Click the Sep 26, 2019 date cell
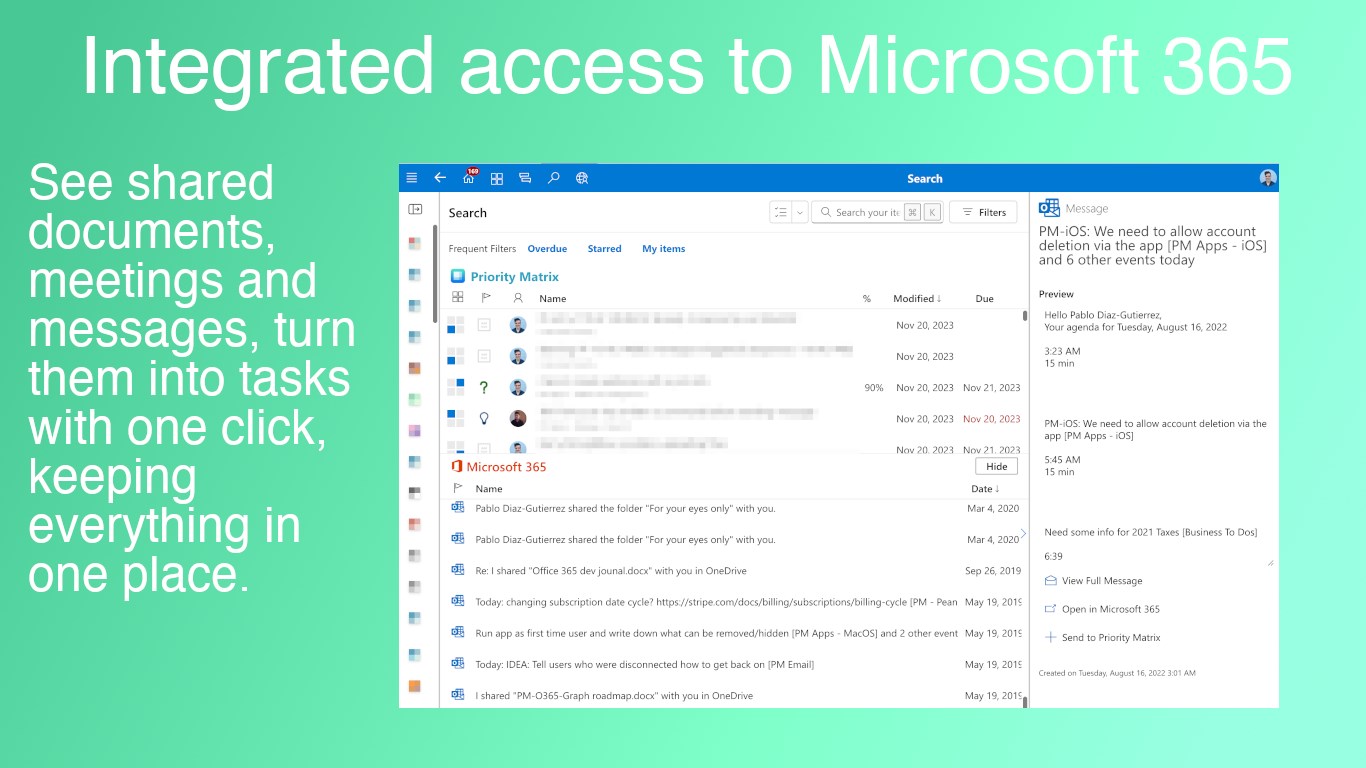The width and height of the screenshot is (1366, 768). [x=992, y=571]
